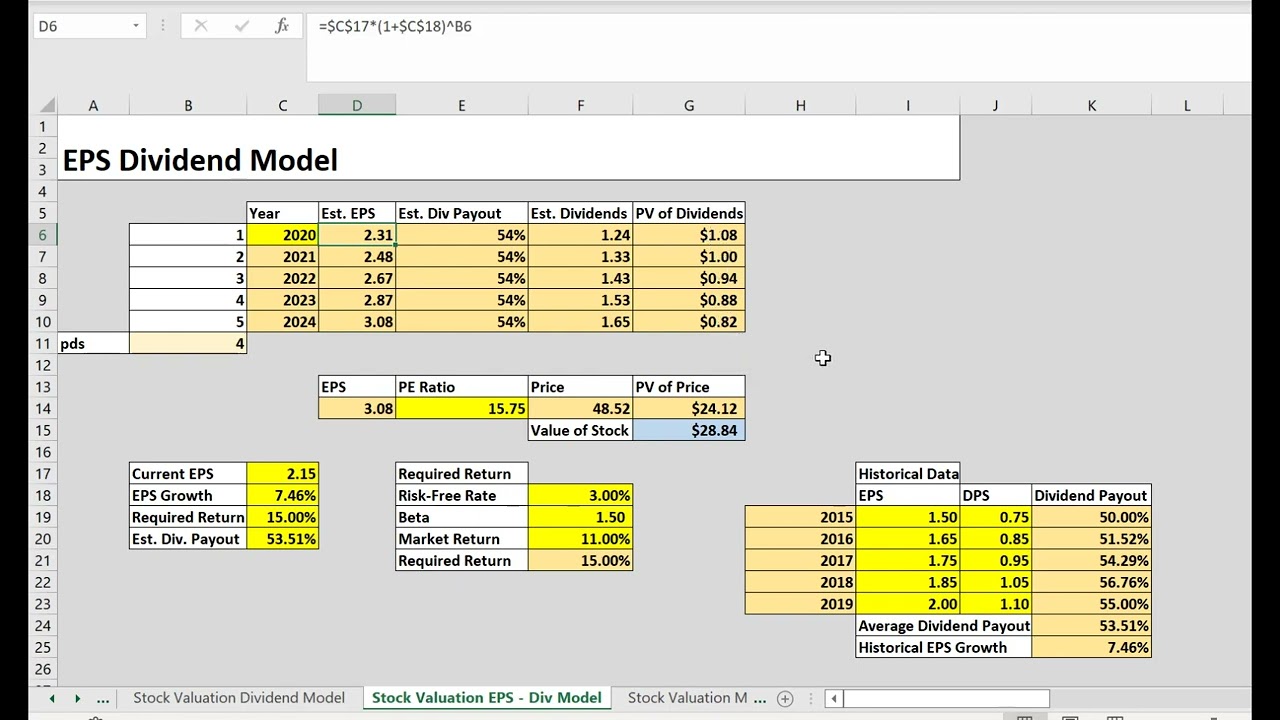1280x720 pixels.
Task: Click the Historical Data heading cell
Action: 908,474
